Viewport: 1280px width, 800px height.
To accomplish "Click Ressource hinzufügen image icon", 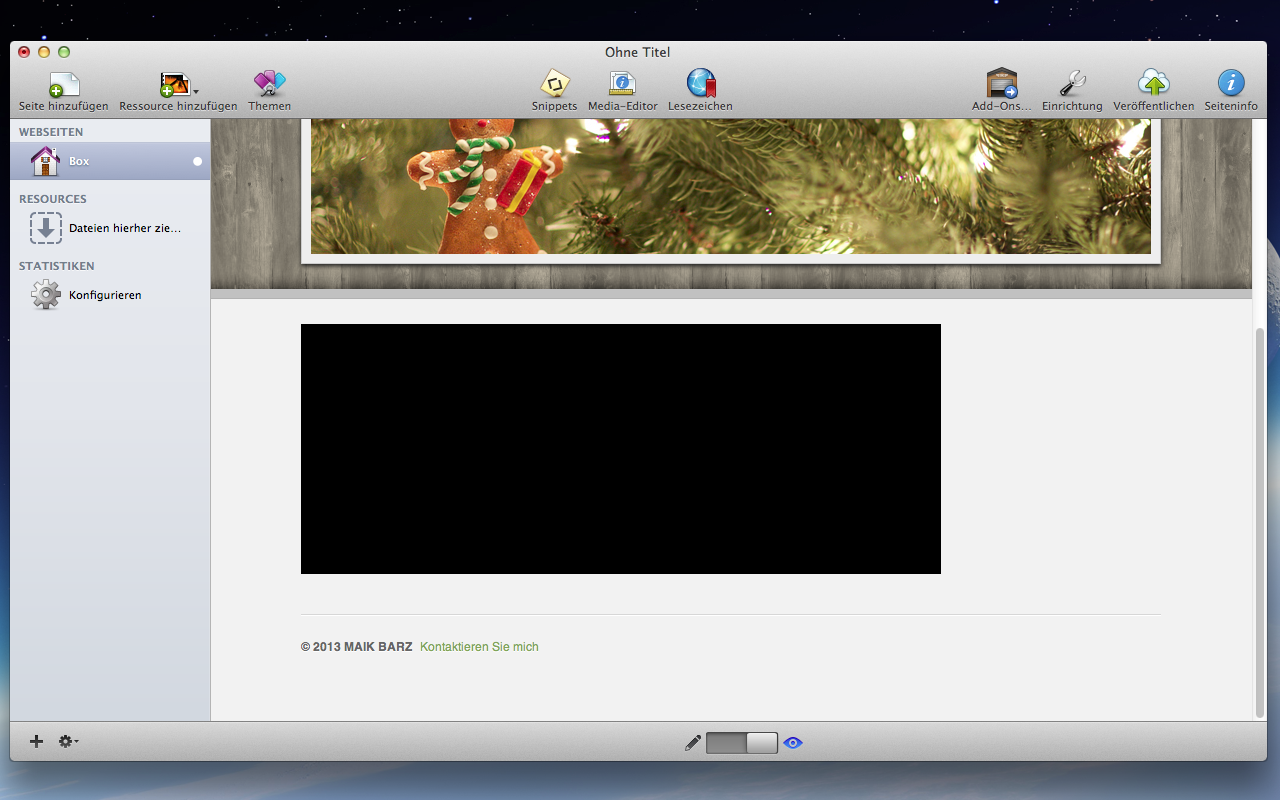I will tap(174, 84).
